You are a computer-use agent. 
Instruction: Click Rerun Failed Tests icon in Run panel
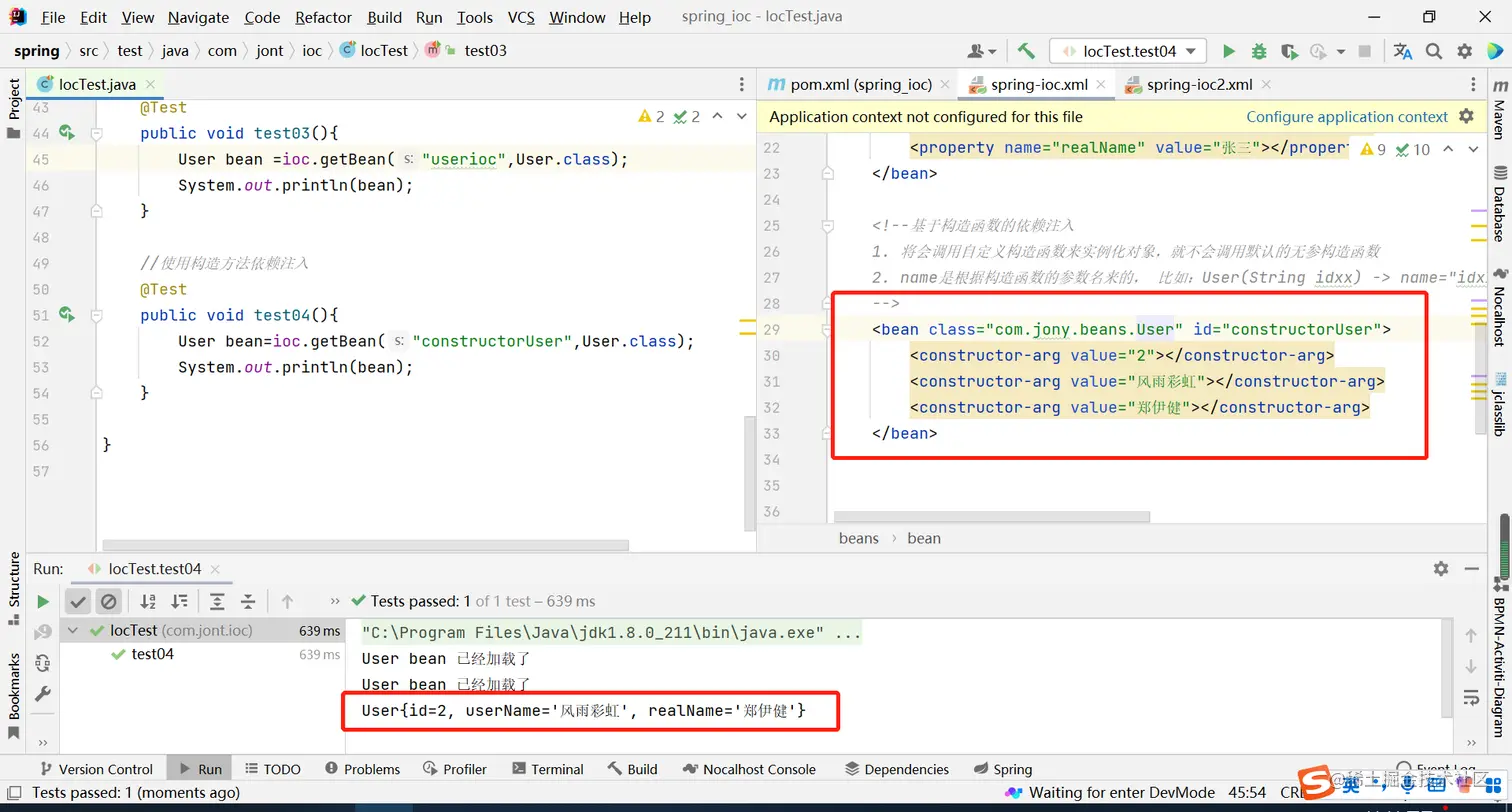tap(43, 632)
